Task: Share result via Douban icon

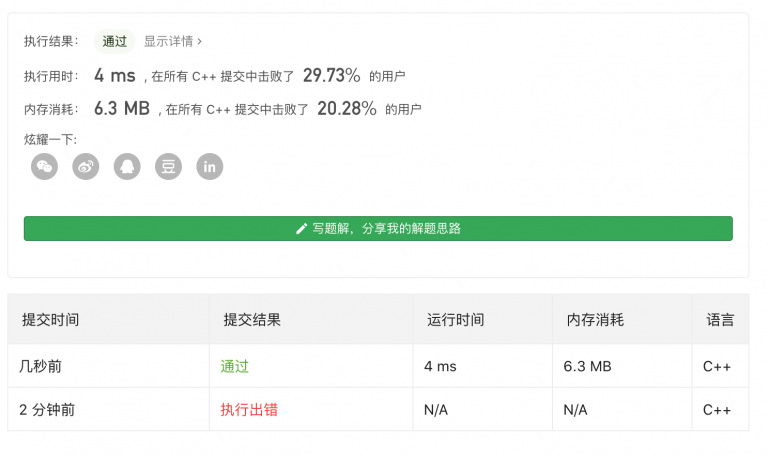Action: 168,167
